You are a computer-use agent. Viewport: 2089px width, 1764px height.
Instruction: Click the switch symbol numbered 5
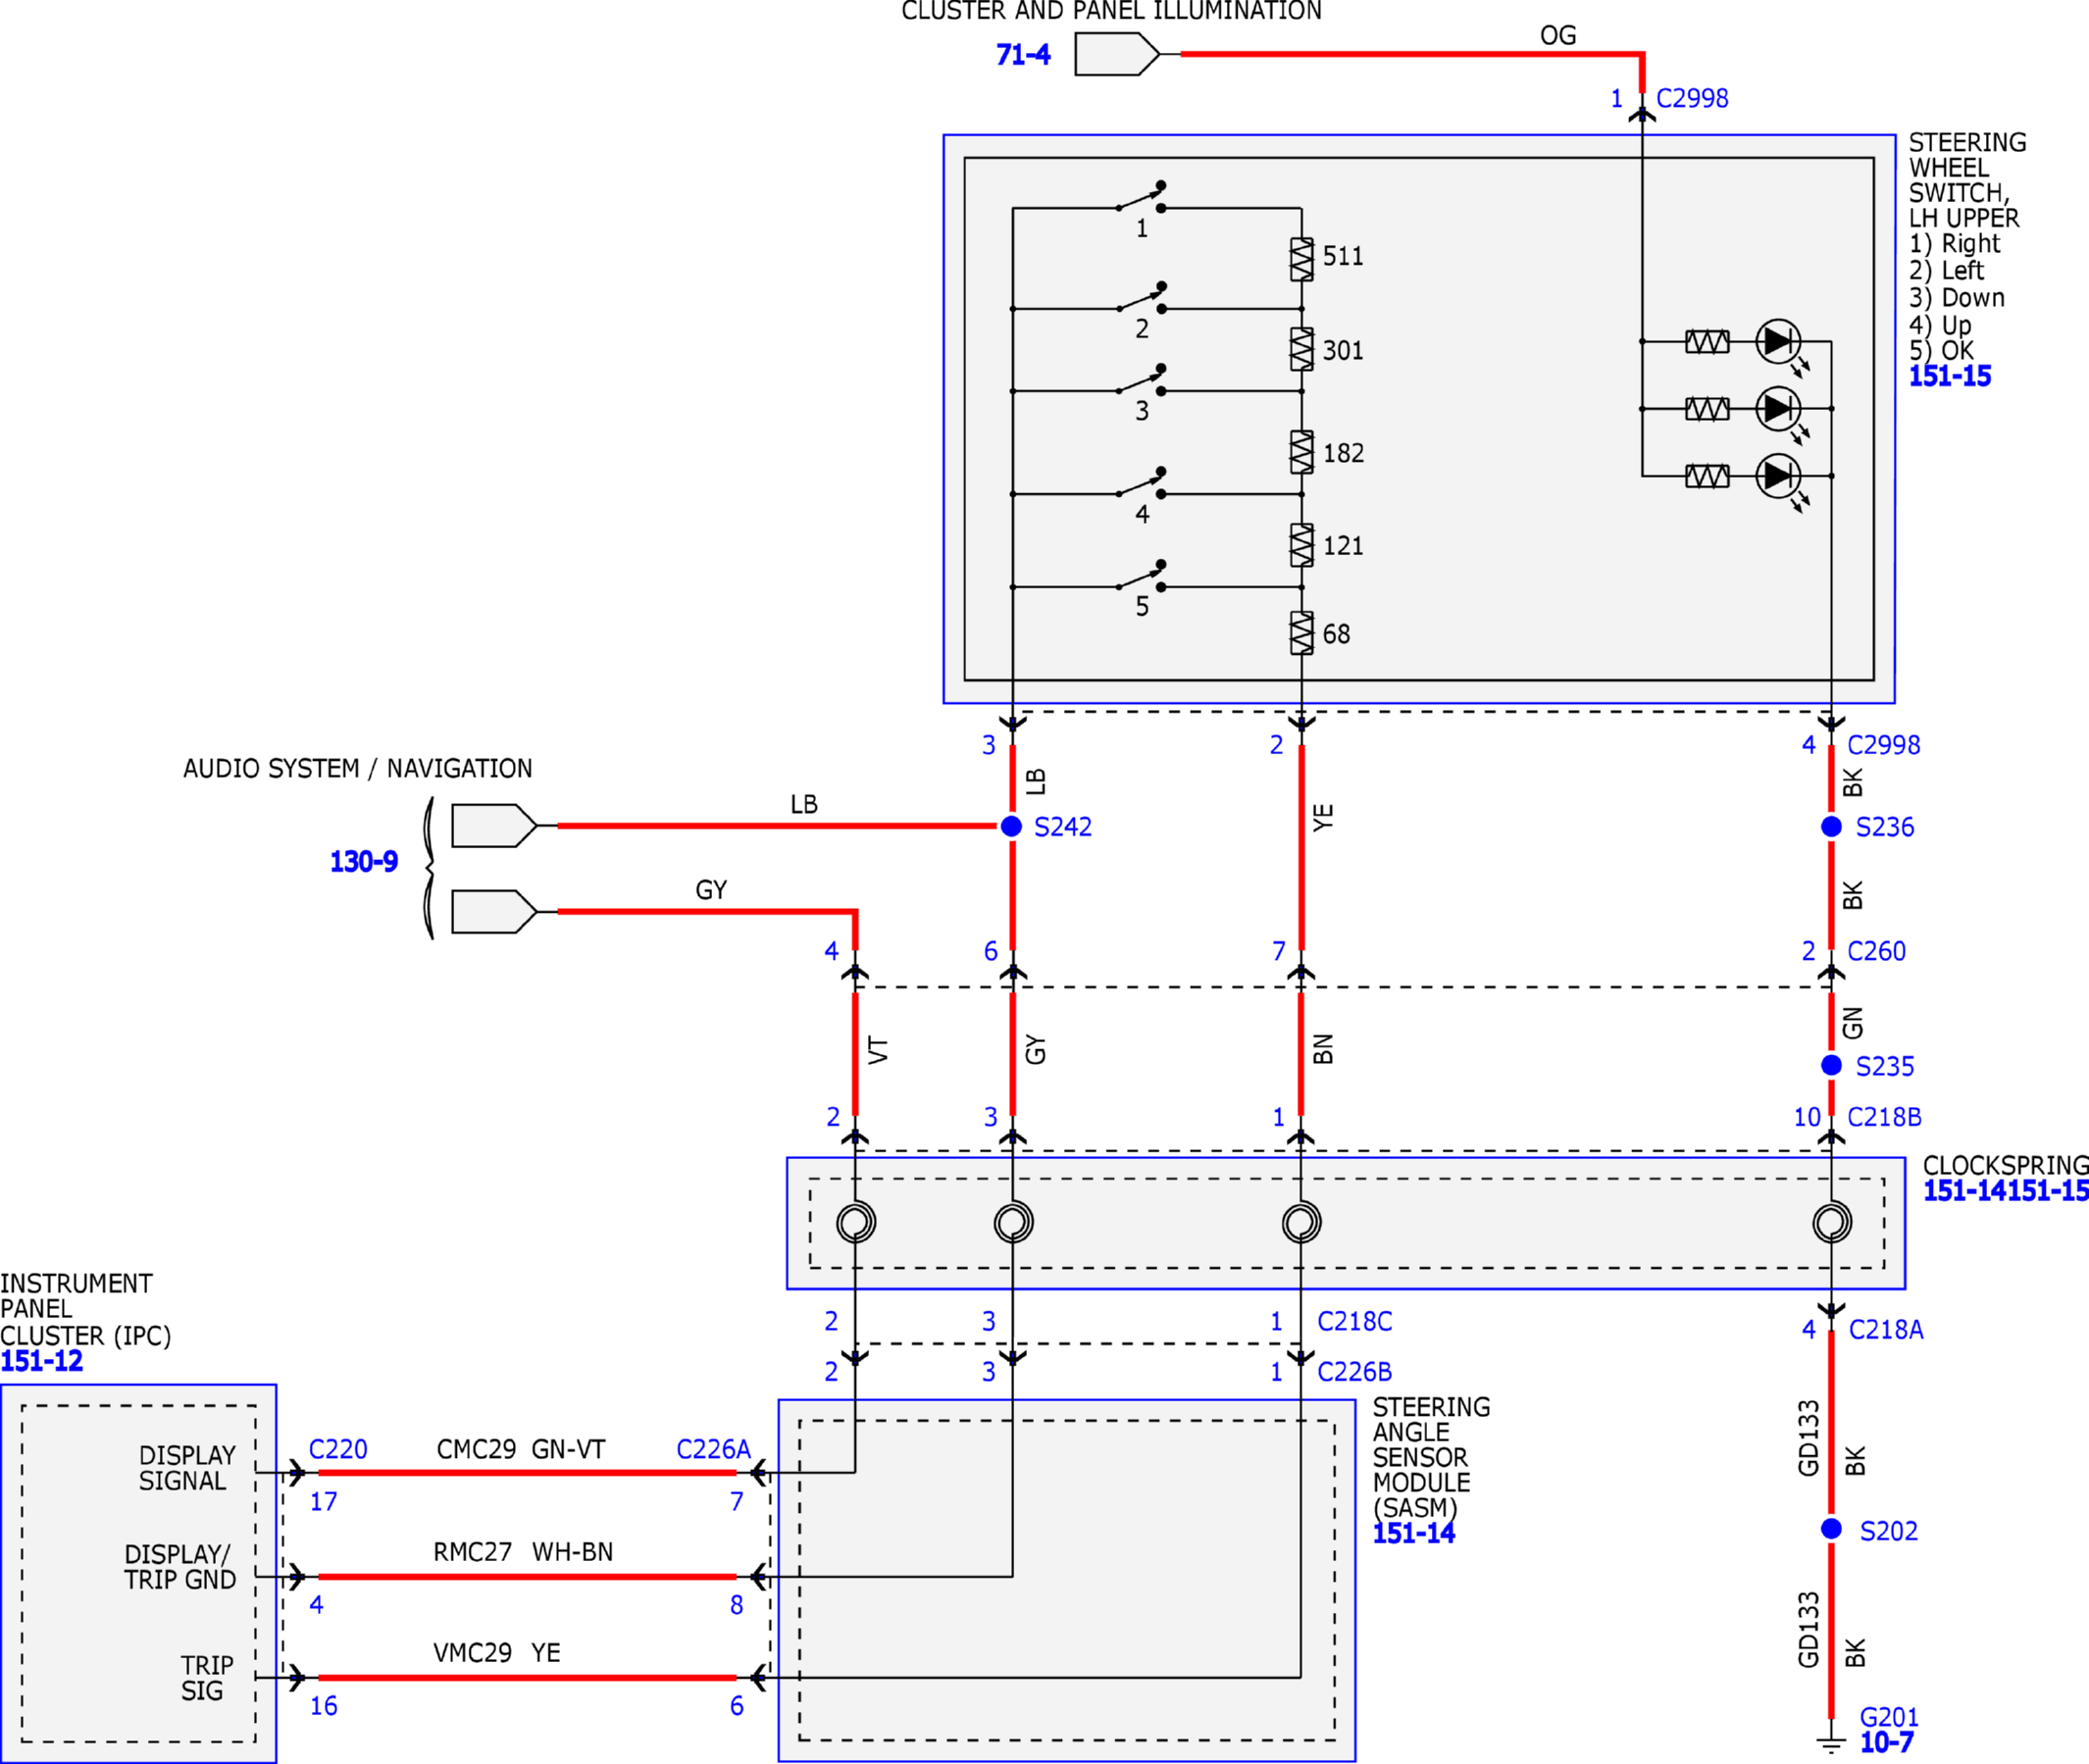coord(1141,576)
